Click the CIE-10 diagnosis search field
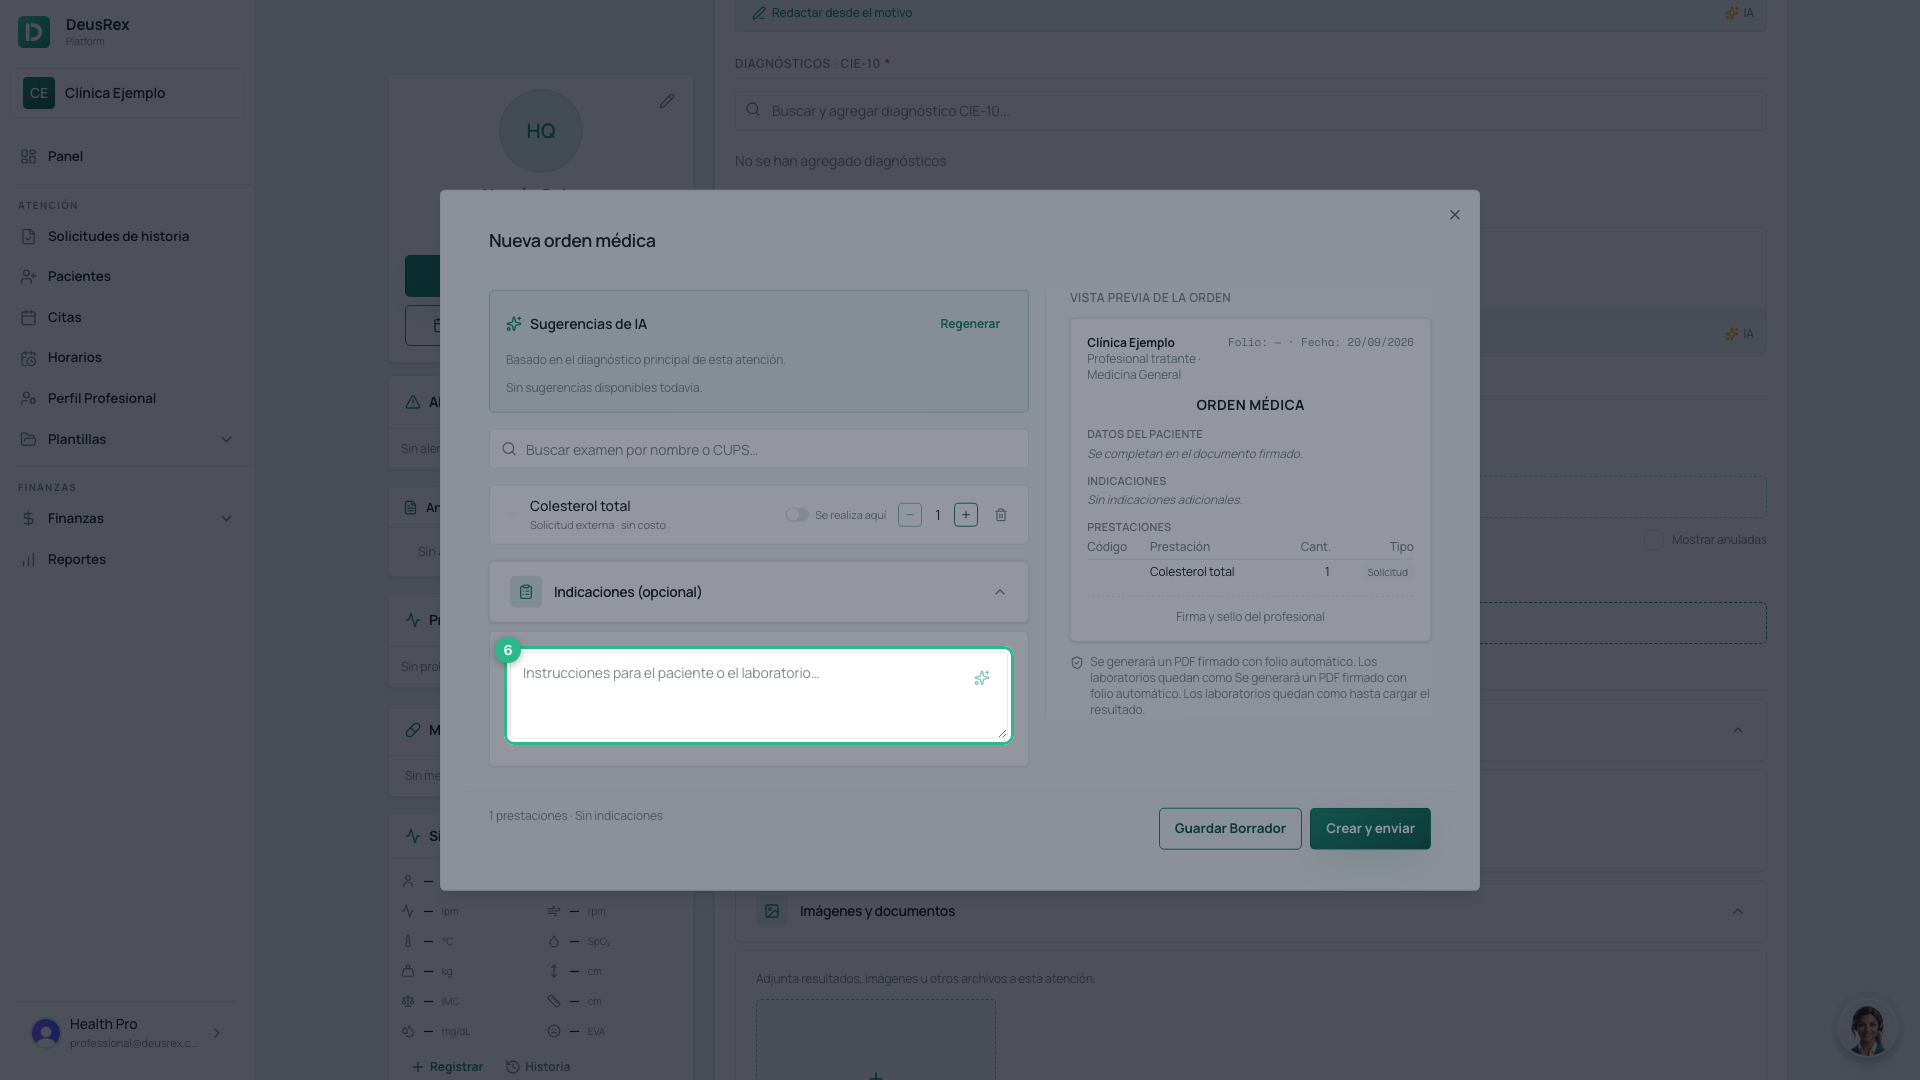 1250,111
